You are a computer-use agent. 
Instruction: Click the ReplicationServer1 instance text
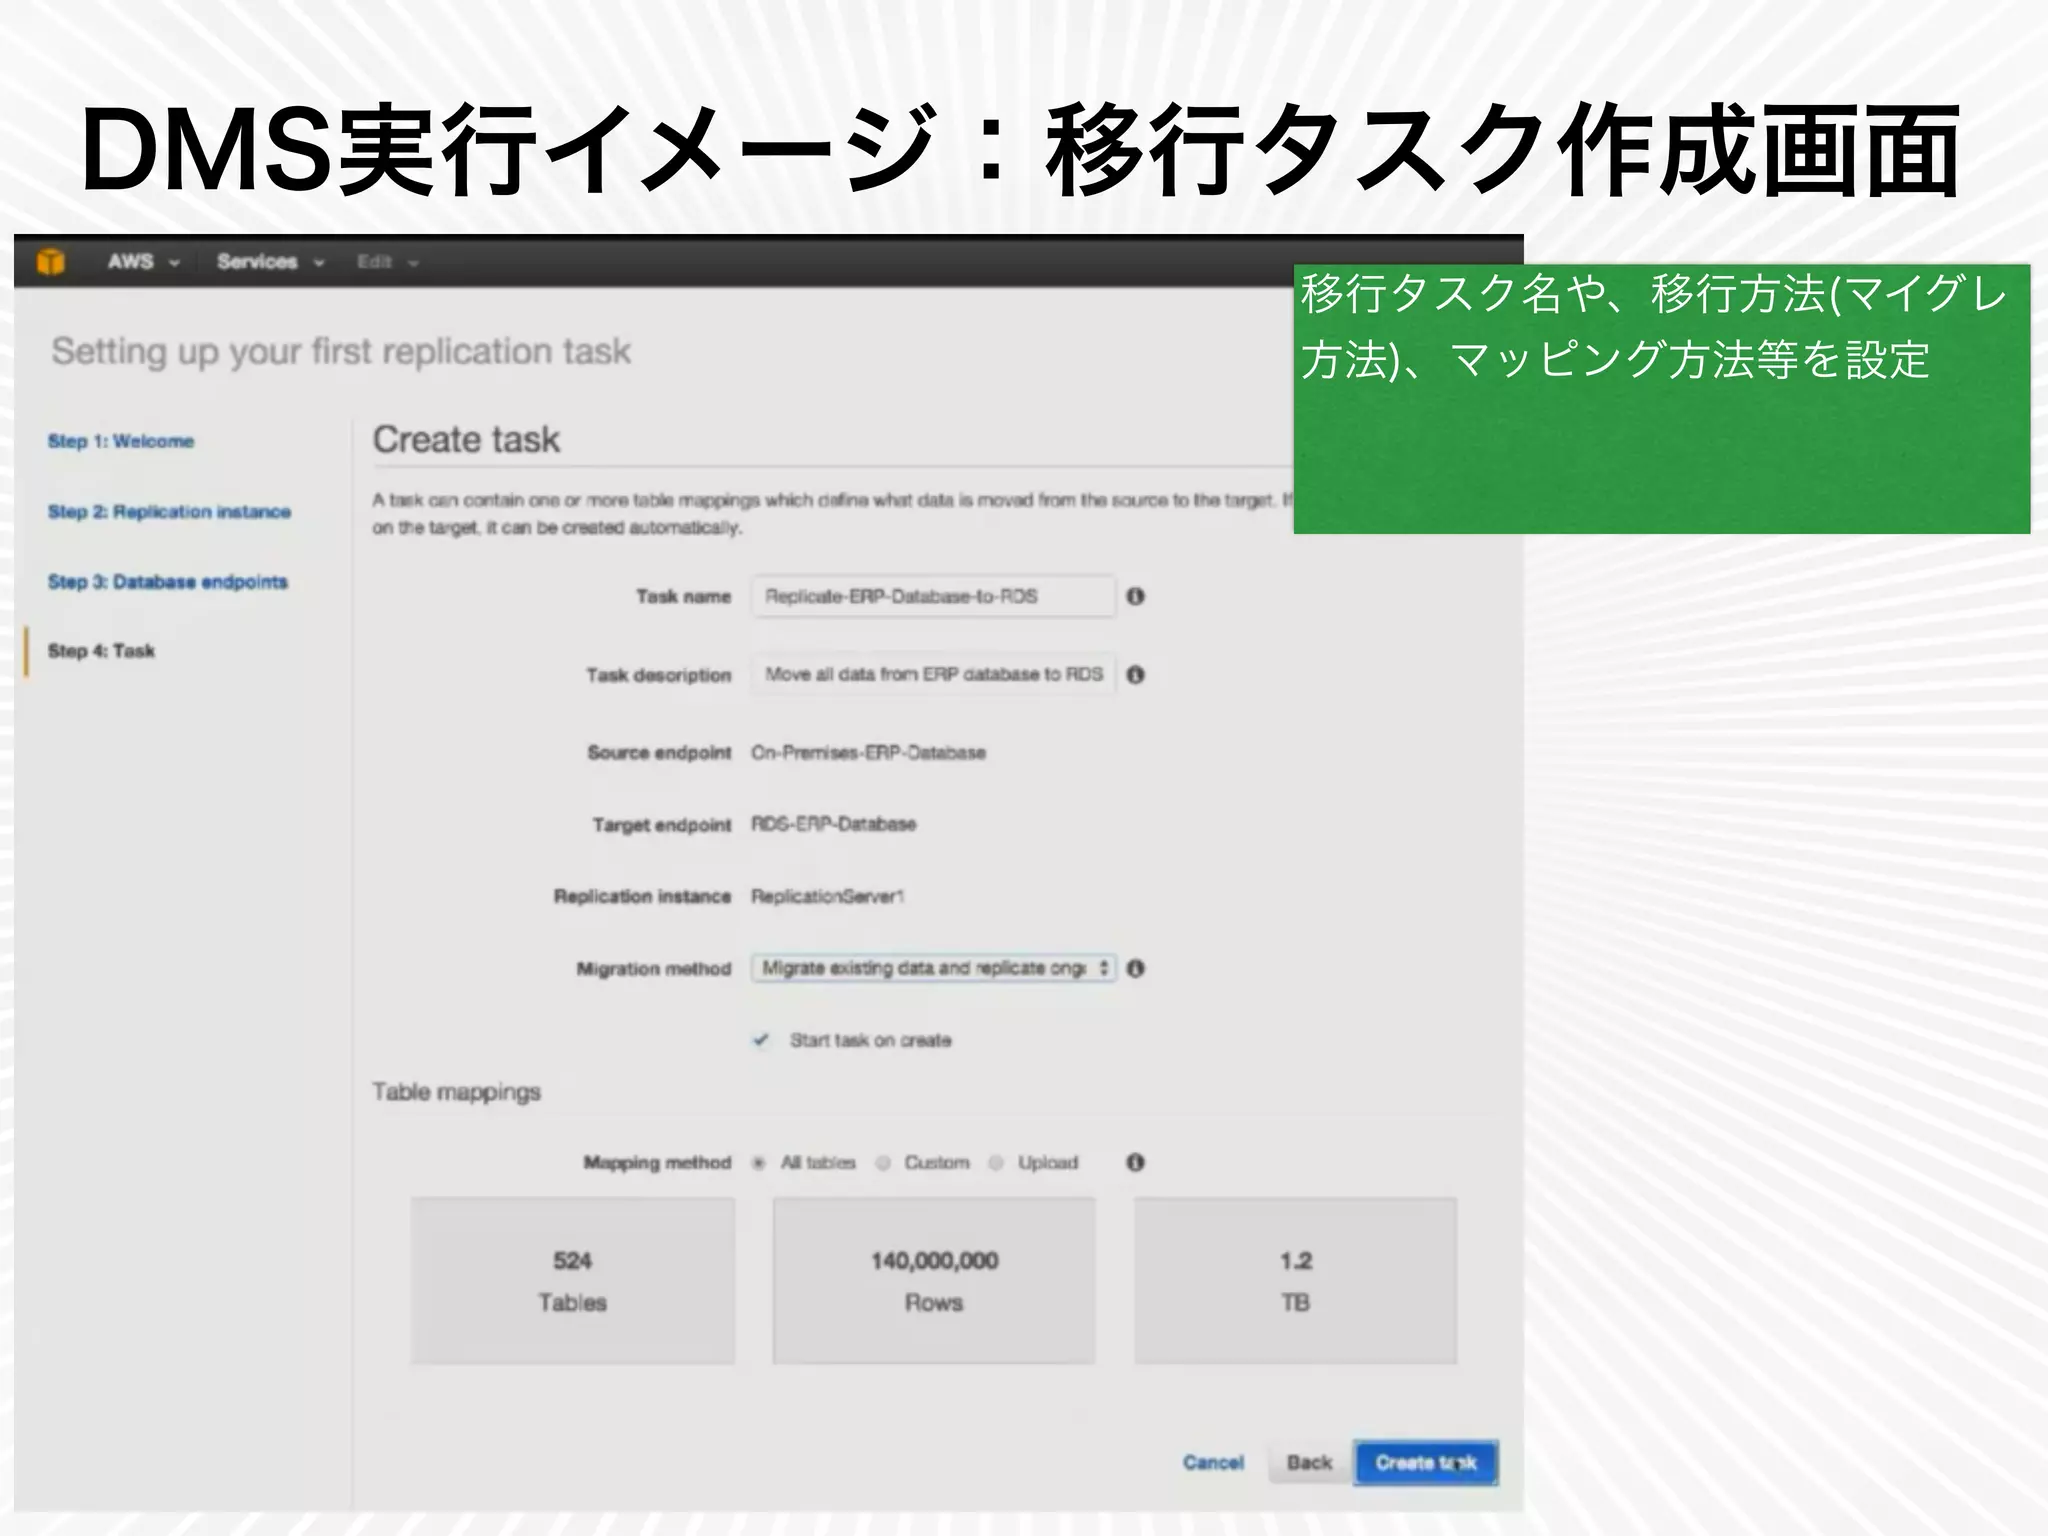[x=828, y=896]
